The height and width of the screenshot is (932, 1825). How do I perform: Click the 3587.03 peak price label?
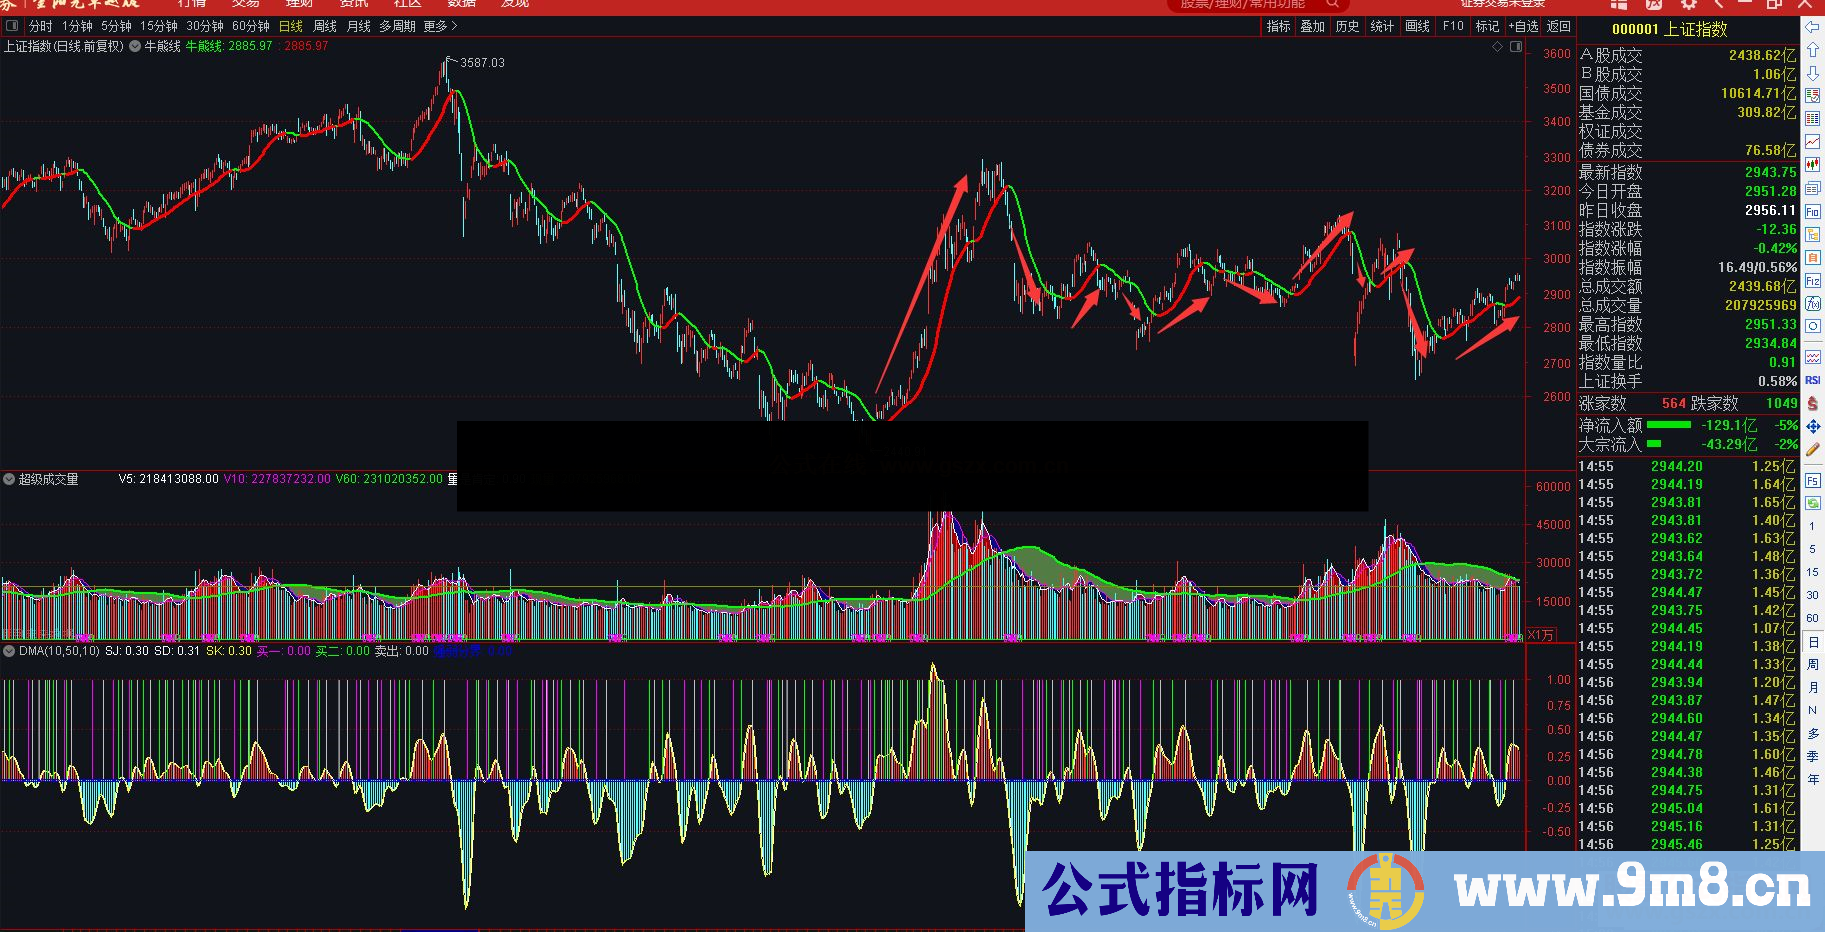(482, 63)
